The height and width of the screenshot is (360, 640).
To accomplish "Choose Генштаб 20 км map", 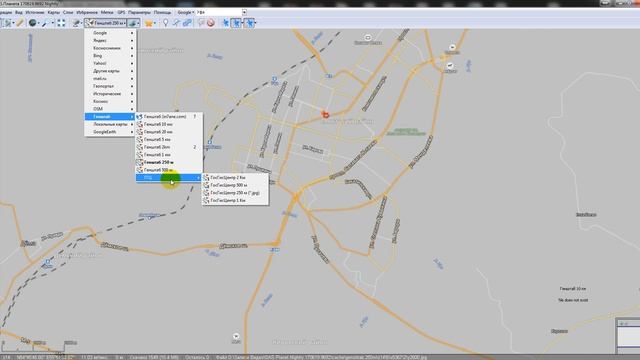I will 169,132.
